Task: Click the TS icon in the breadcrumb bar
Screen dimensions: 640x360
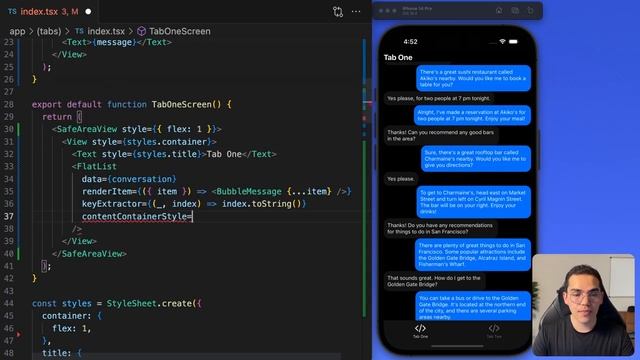Action: pyautogui.click(x=79, y=31)
